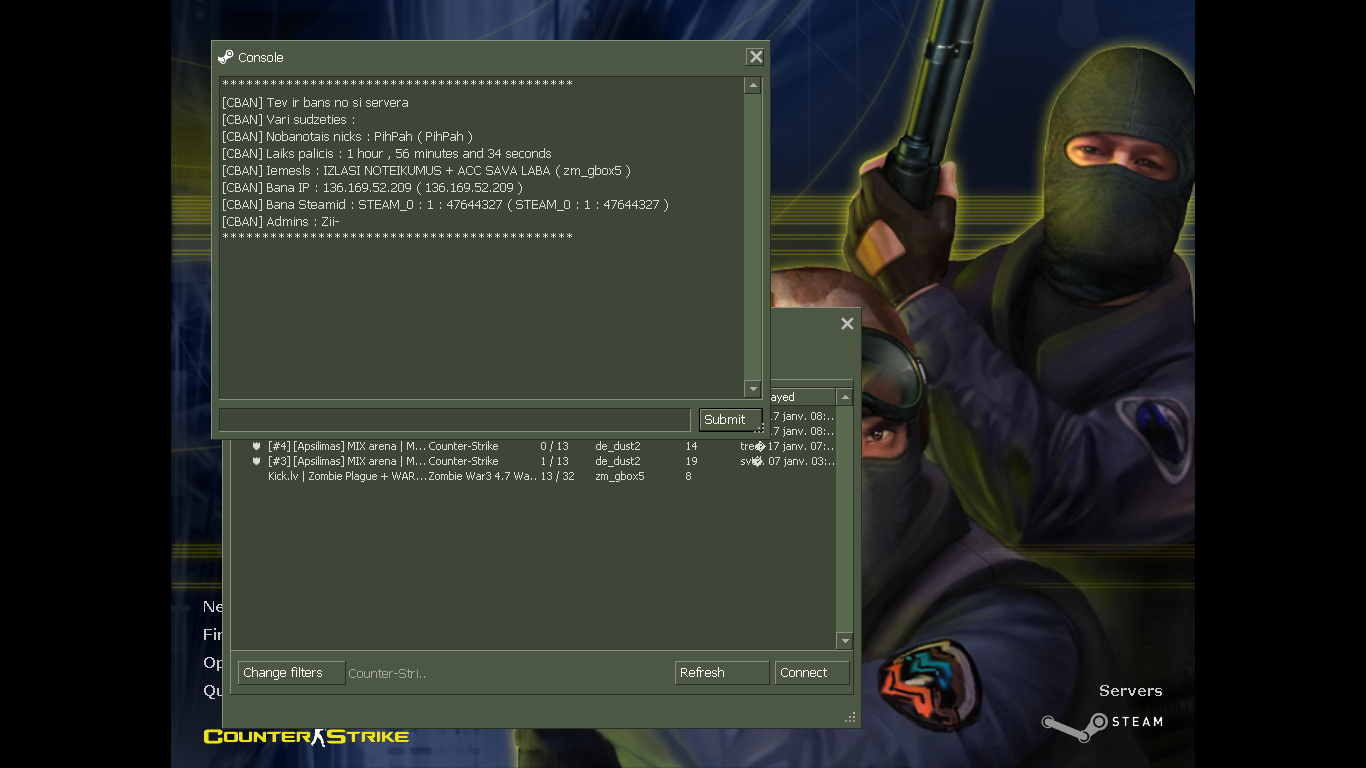Click the server list scrollbar down arrow
Screen dimensions: 1366x768
click(x=845, y=641)
